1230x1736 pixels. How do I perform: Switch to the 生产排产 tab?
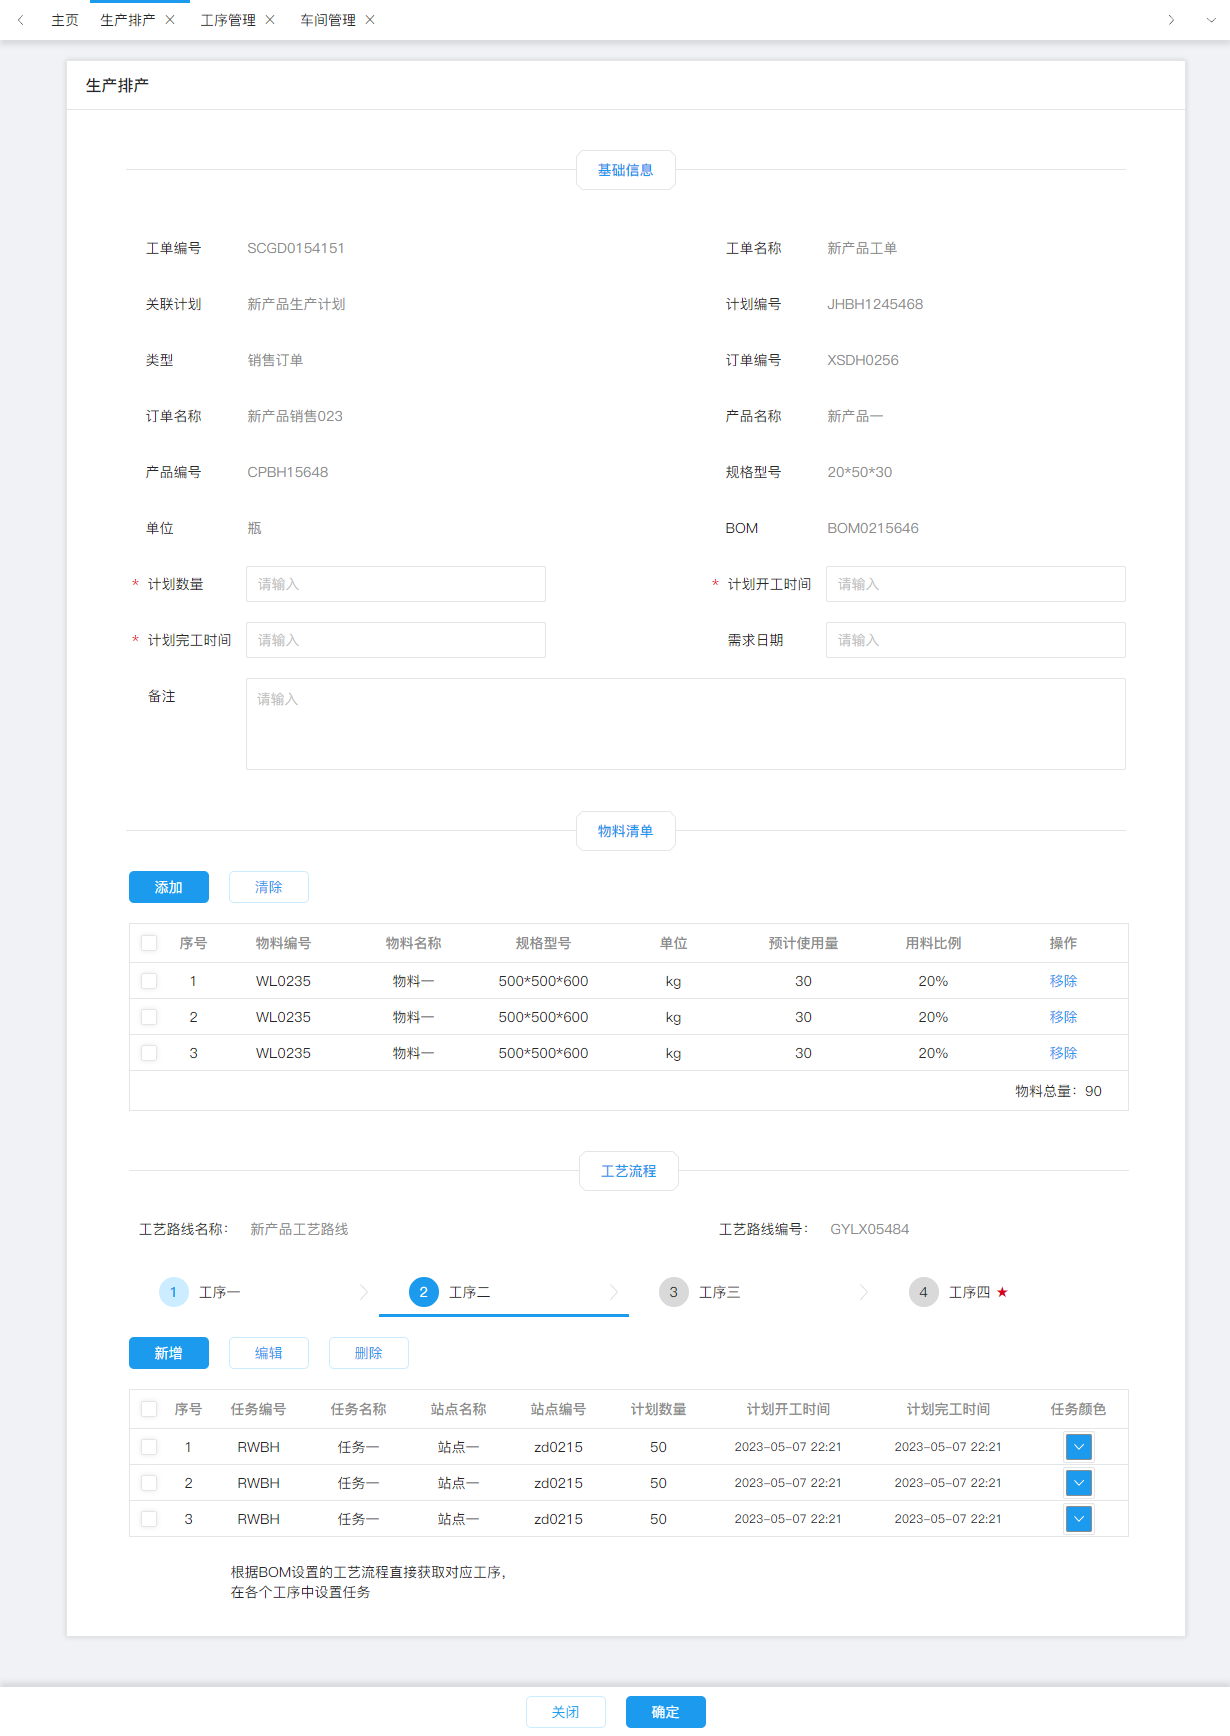point(128,20)
